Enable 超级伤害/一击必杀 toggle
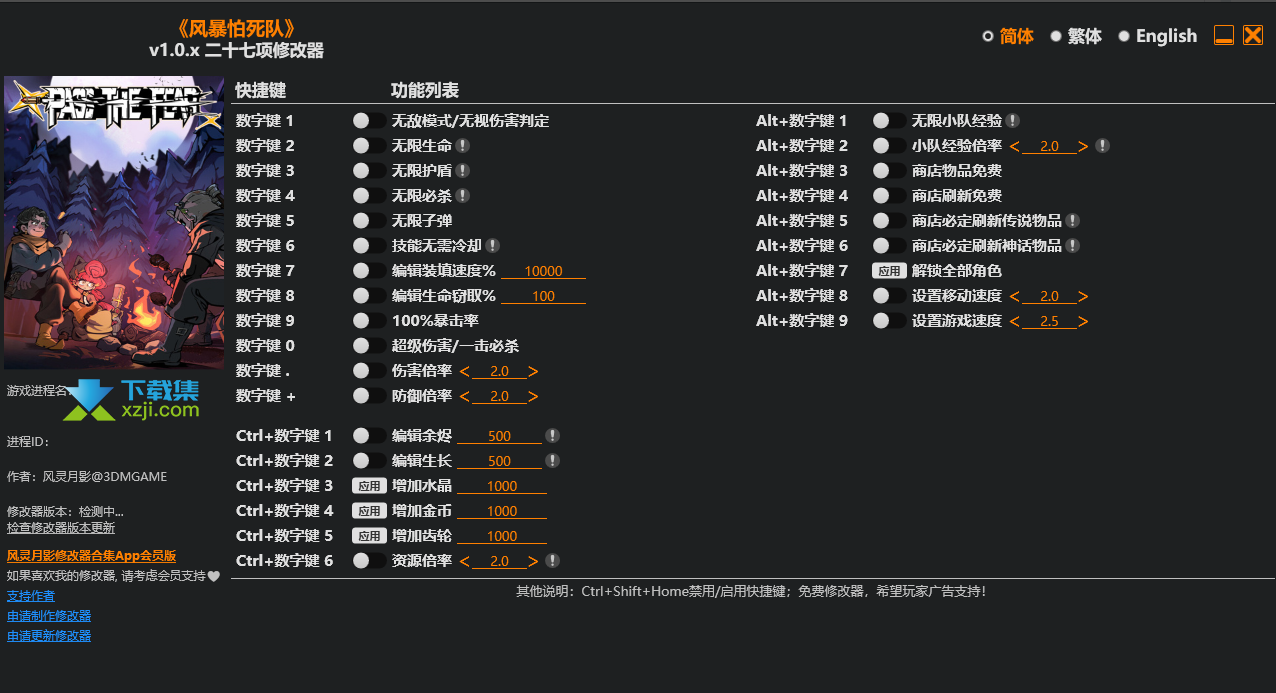 pyautogui.click(x=369, y=346)
